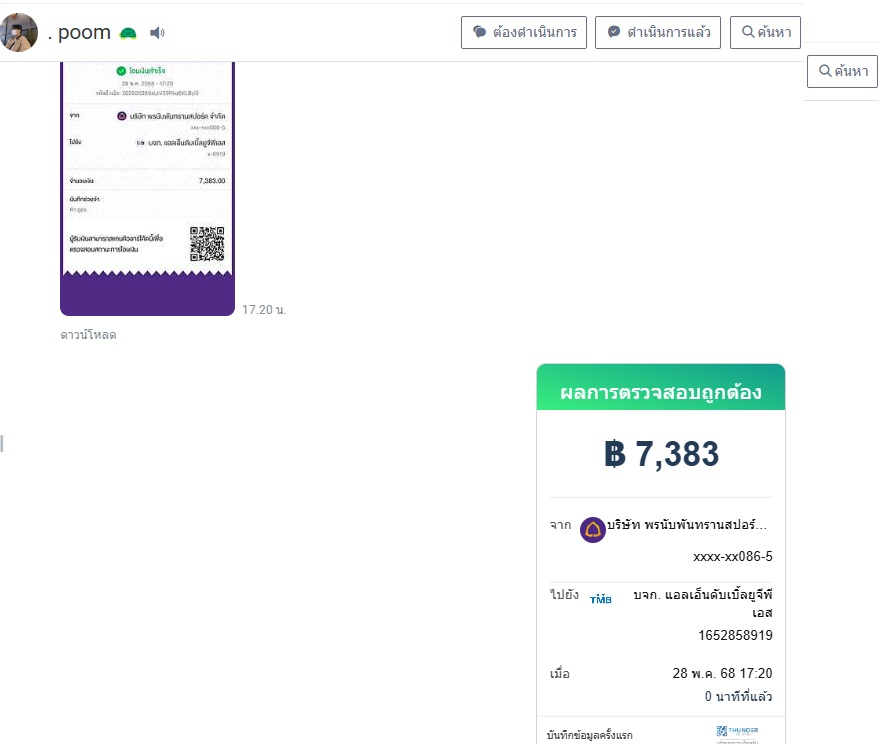Click the purple SCB bank logo
Image resolution: width=879 pixels, height=744 pixels.
pos(593,529)
